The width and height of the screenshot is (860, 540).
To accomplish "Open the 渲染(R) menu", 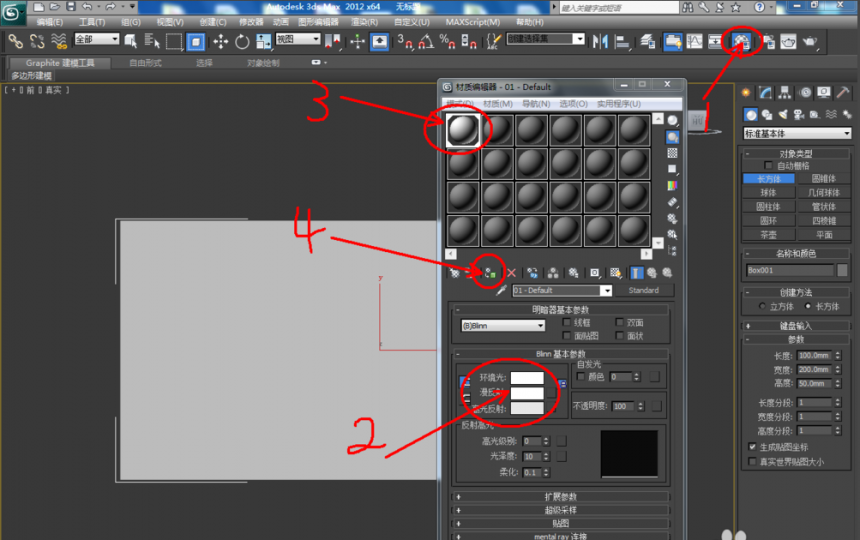I will (364, 22).
